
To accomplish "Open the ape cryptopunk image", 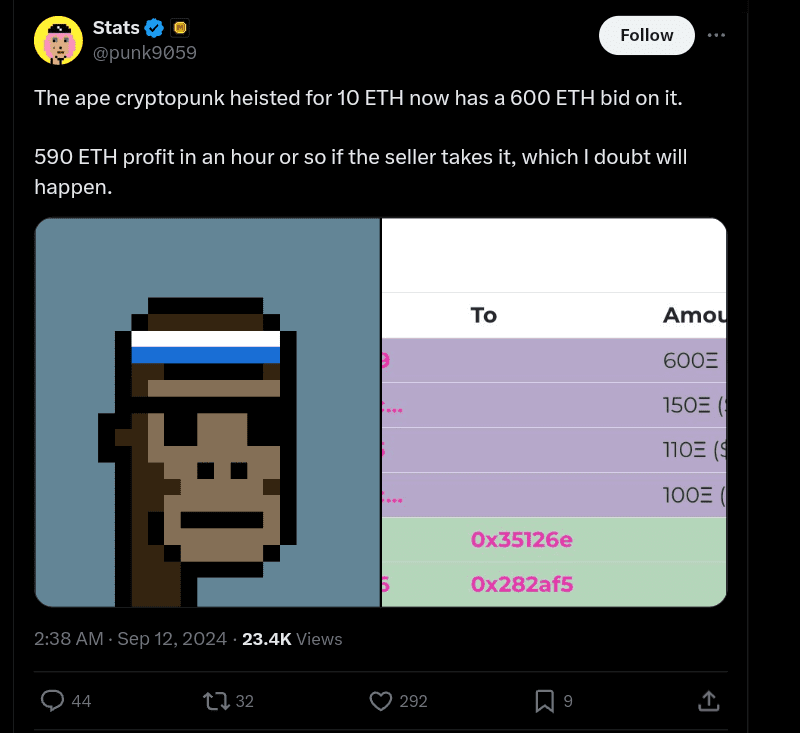I will pyautogui.click(x=207, y=412).
